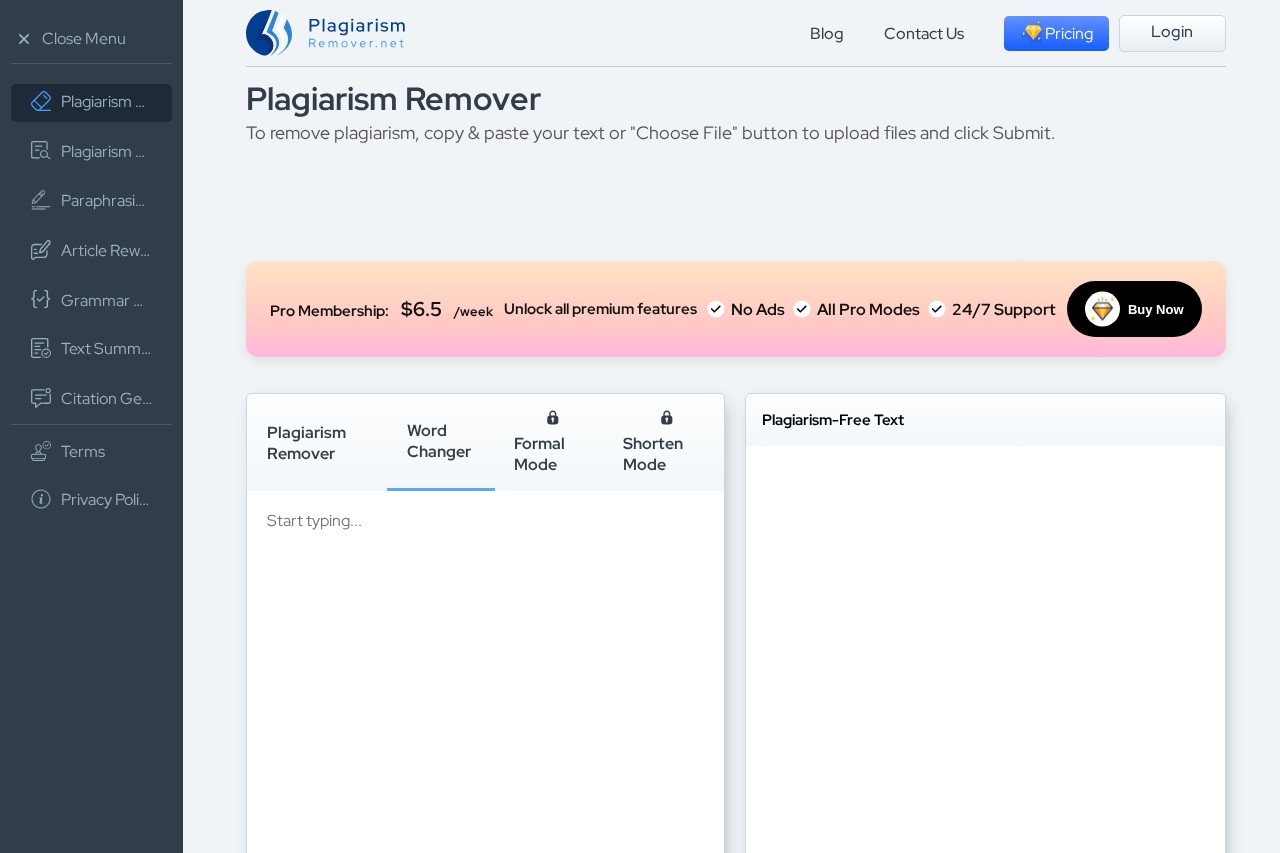
Task: Select the Grammar Checker sidebar icon
Action: coord(41,300)
